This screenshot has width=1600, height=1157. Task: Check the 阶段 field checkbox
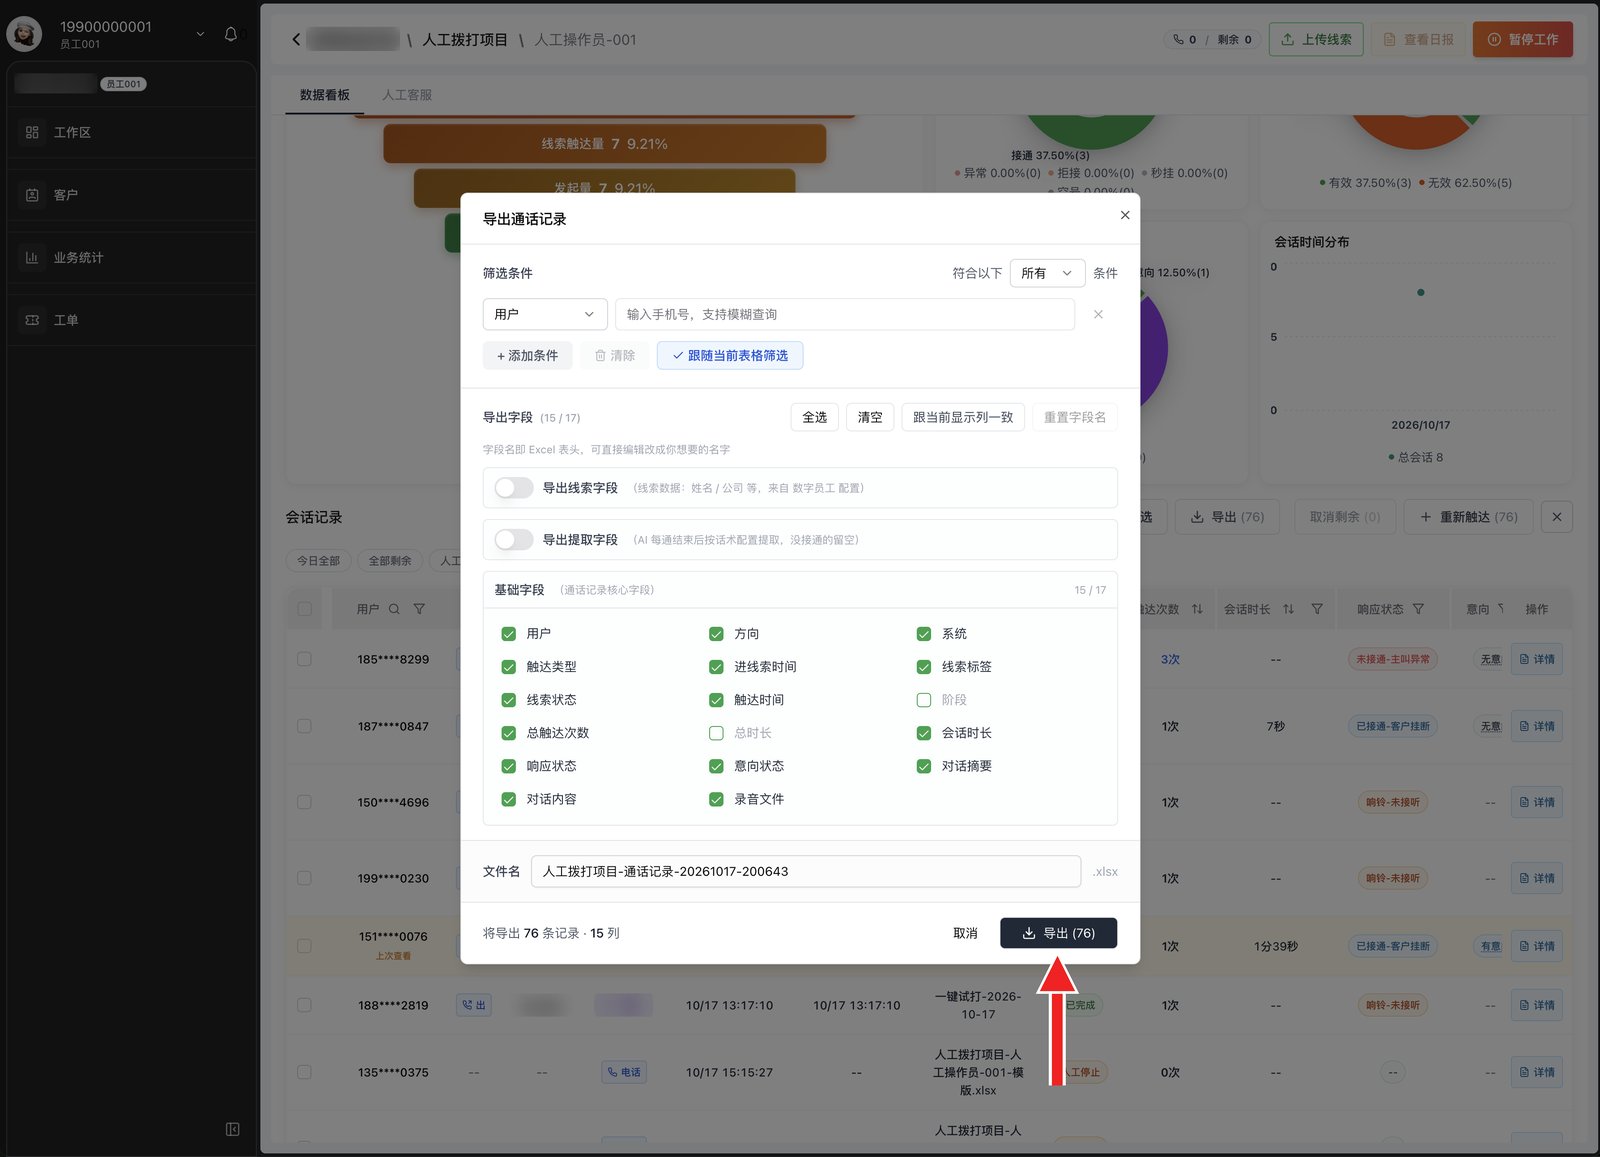(924, 700)
